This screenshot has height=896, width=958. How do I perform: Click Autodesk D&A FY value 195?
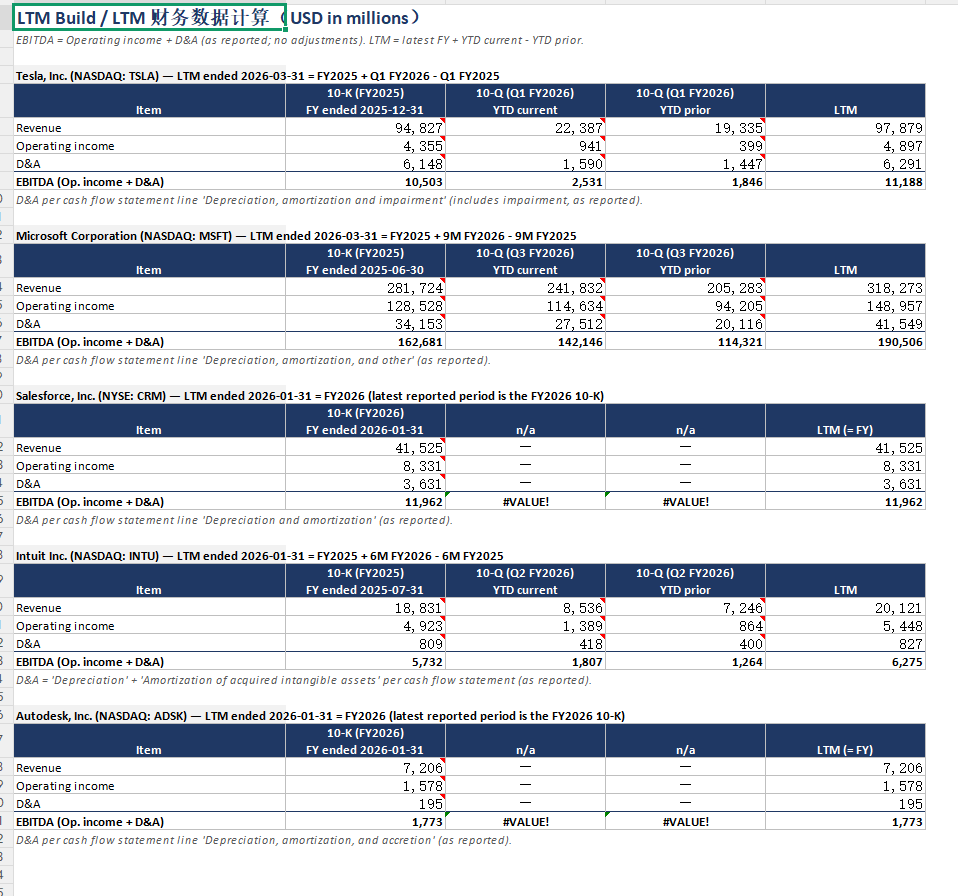click(365, 804)
